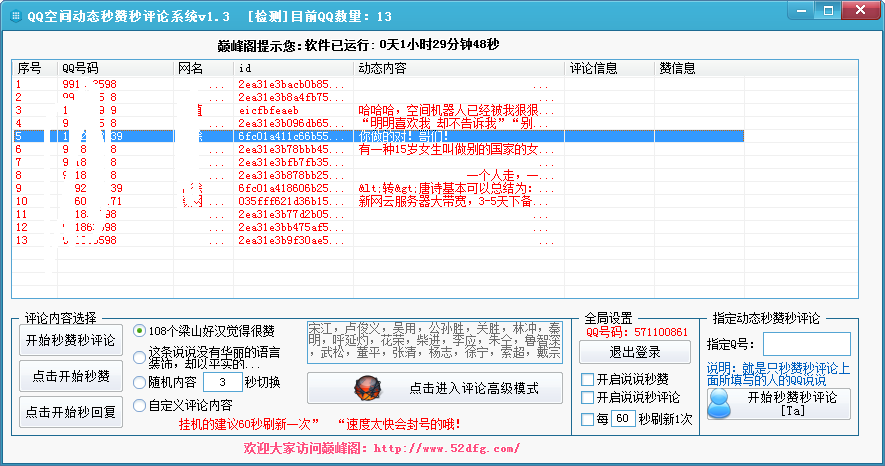
Task: Toggle the 每60秒刷新1次 checkbox
Action: 588,419
